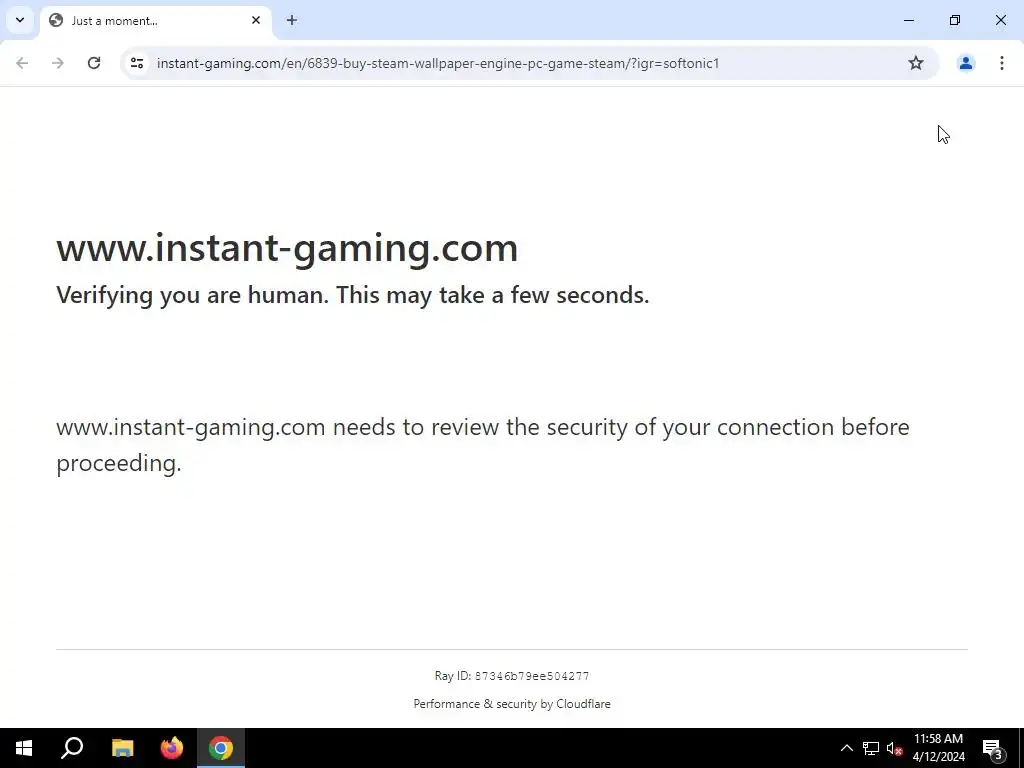Click the Chrome taskbar icon
The height and width of the screenshot is (768, 1024).
coord(221,748)
